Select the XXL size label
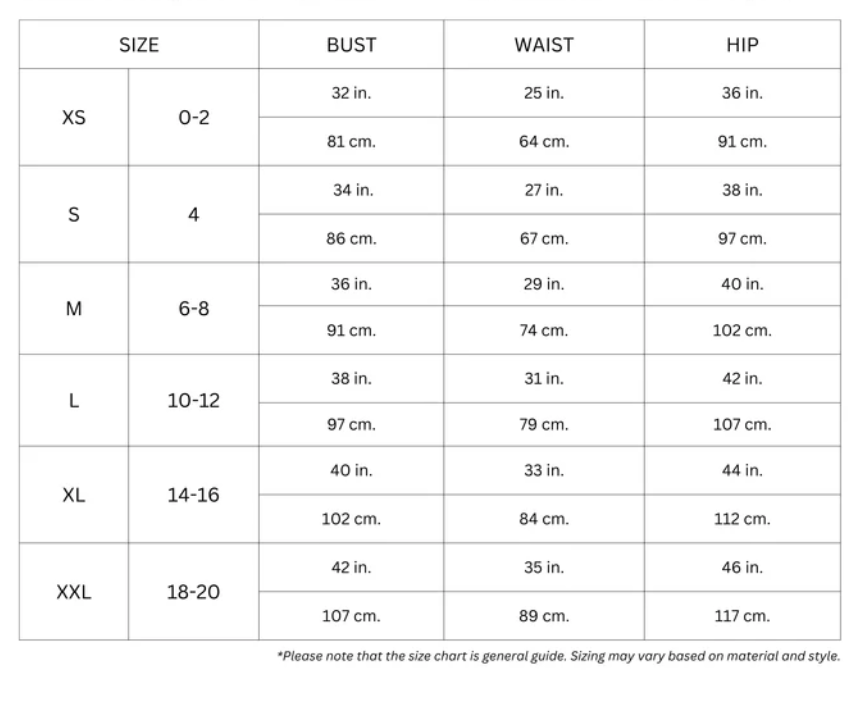Viewport: 864px width, 702px height. (74, 592)
